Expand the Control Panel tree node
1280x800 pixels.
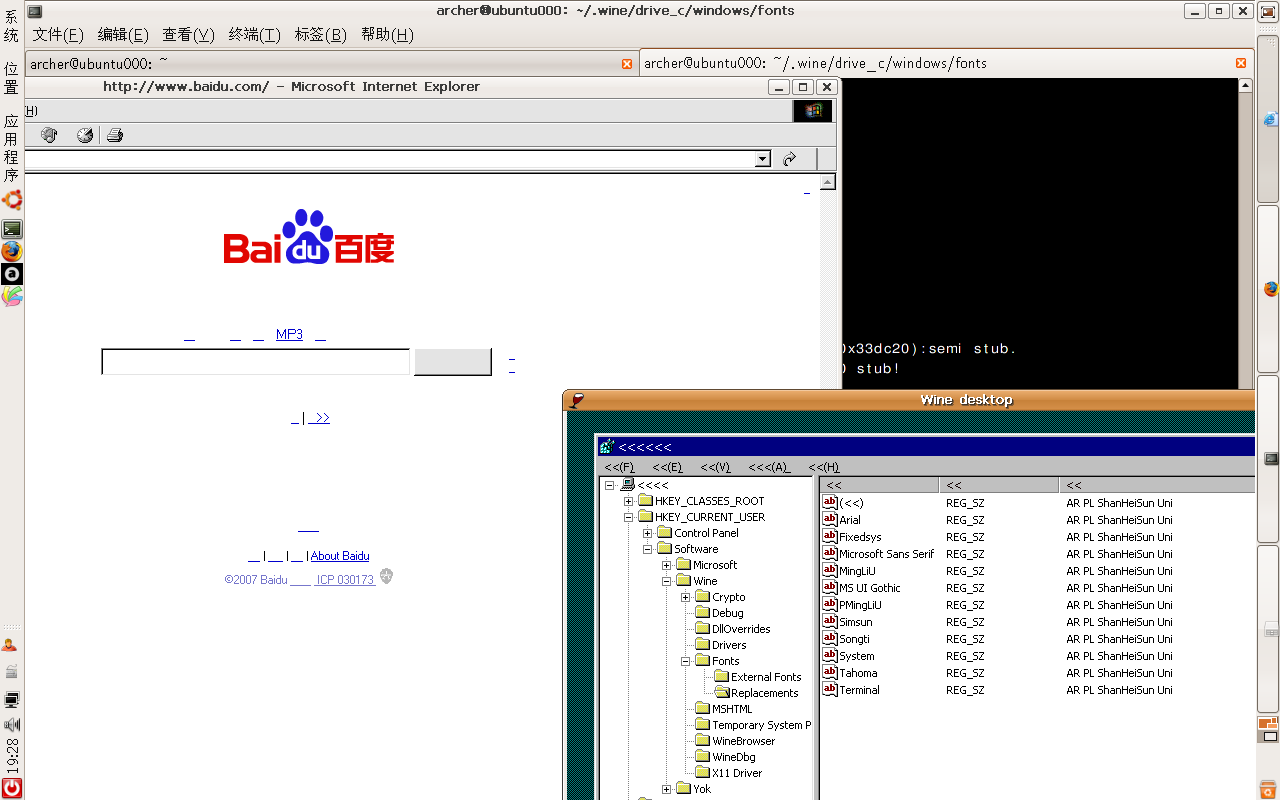pos(647,533)
